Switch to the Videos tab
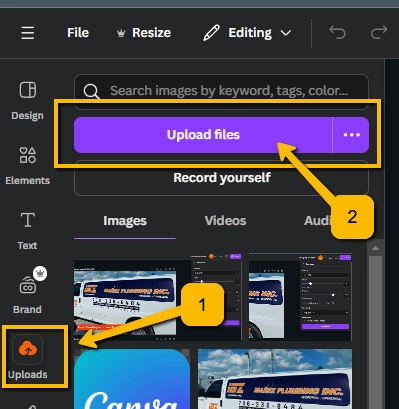 point(225,221)
